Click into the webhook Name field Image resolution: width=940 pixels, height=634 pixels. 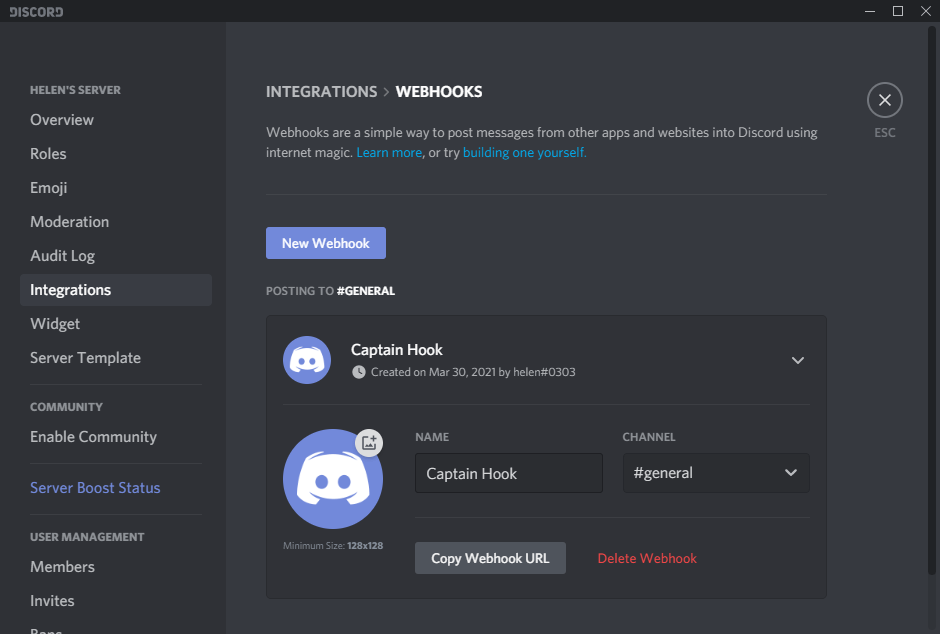508,473
